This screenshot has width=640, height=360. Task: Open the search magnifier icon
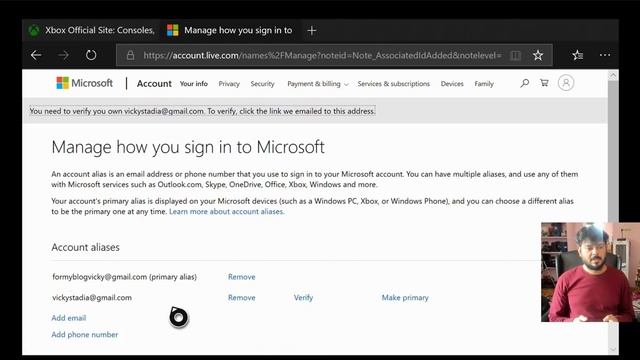coord(524,83)
